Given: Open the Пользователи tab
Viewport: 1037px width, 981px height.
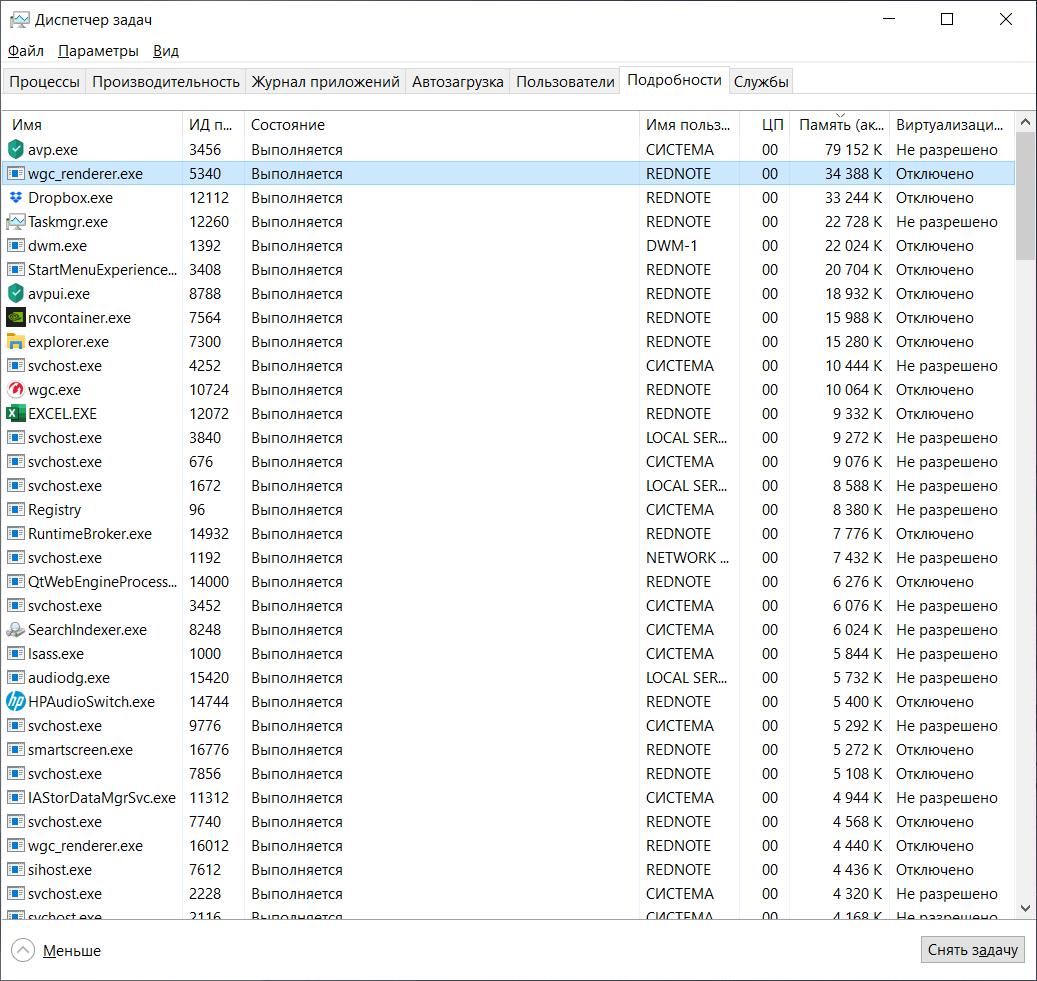Looking at the screenshot, I should point(565,82).
